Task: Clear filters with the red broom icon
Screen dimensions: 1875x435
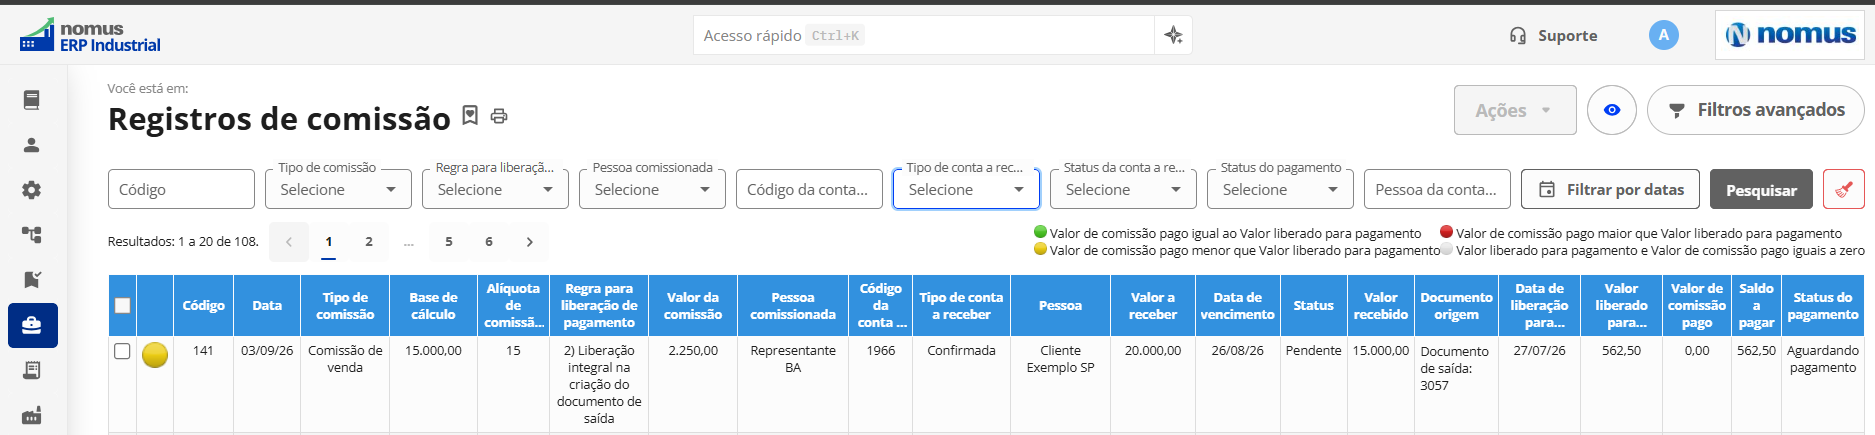Action: 1843,189
